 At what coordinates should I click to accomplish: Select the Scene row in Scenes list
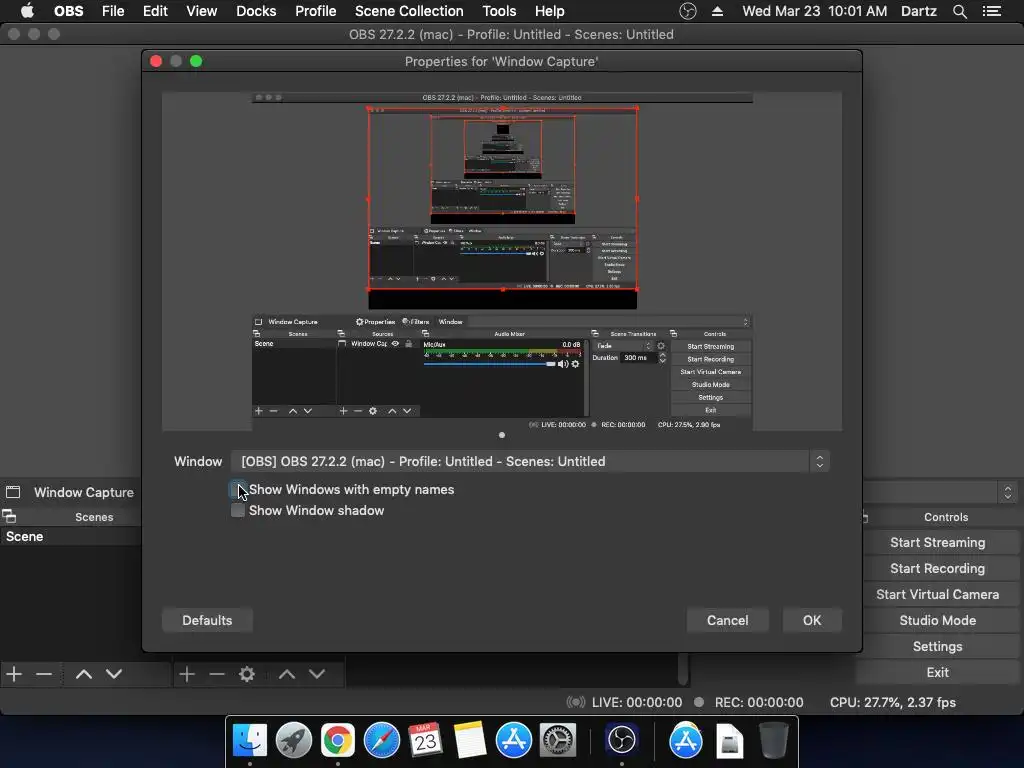(x=71, y=536)
